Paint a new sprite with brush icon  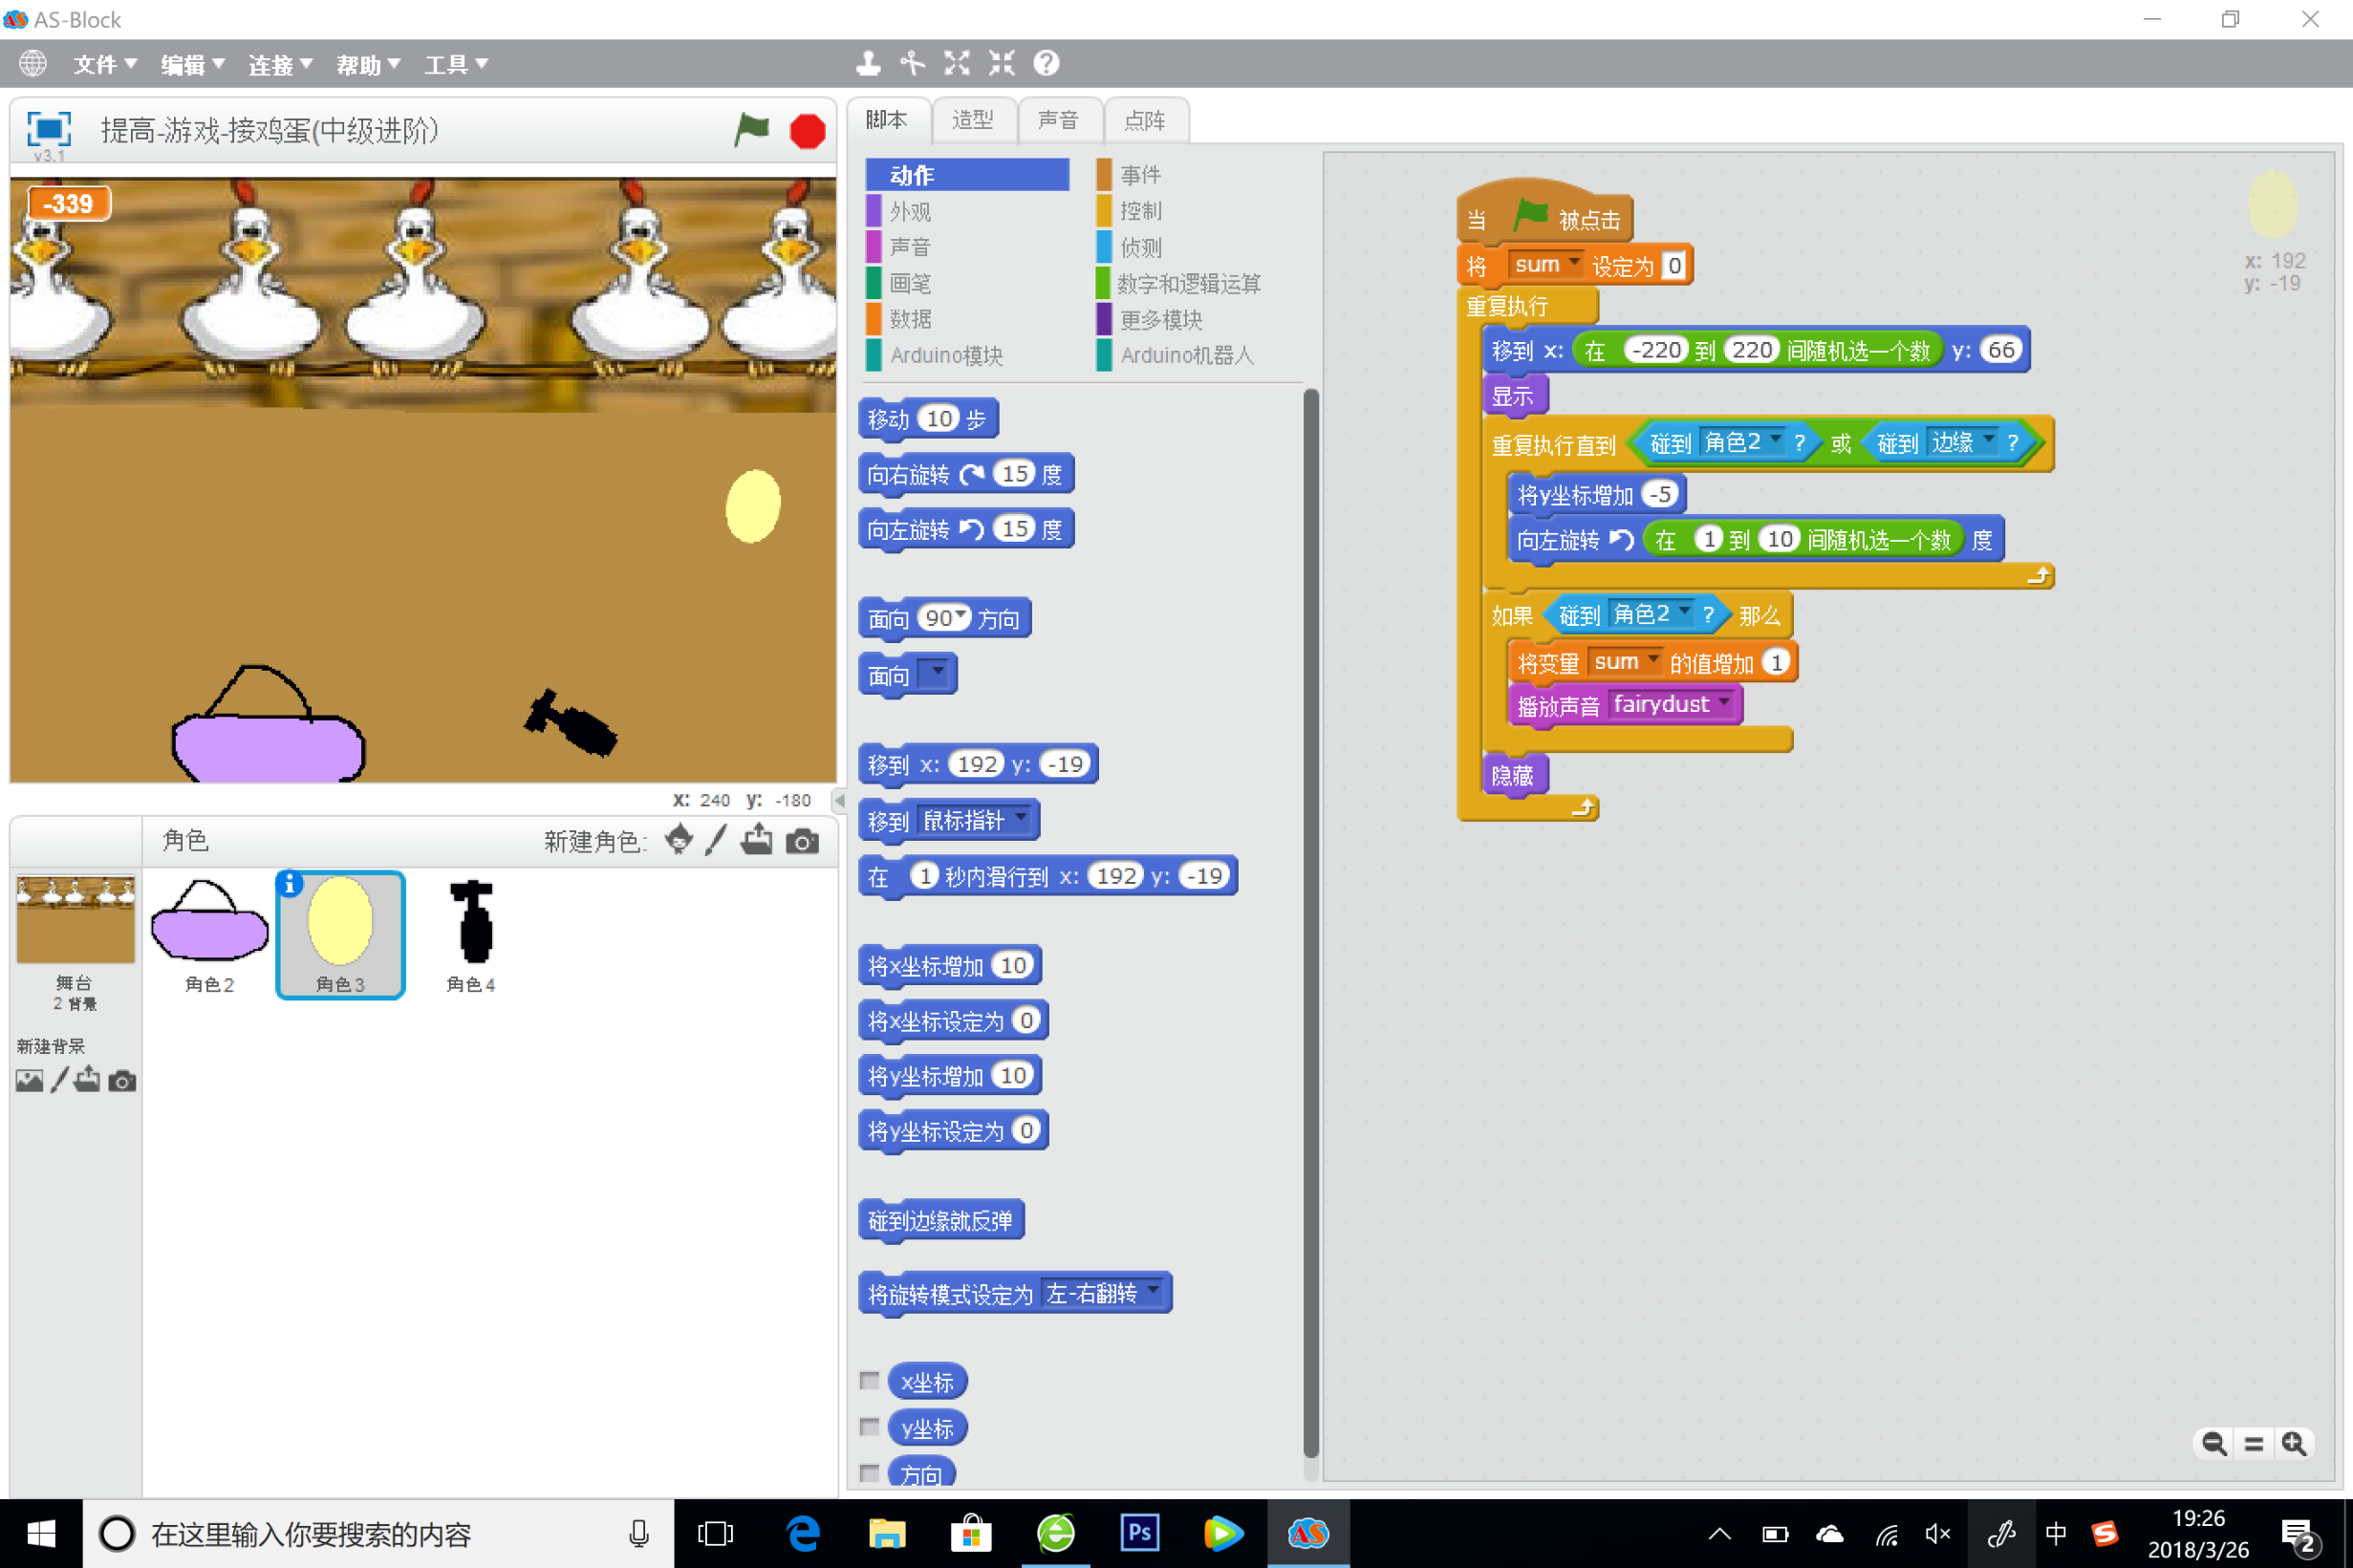pyautogui.click(x=716, y=841)
